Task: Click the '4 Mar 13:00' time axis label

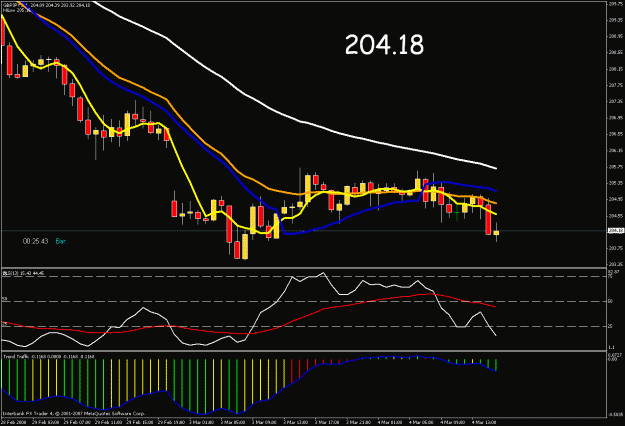Action: pyautogui.click(x=483, y=422)
